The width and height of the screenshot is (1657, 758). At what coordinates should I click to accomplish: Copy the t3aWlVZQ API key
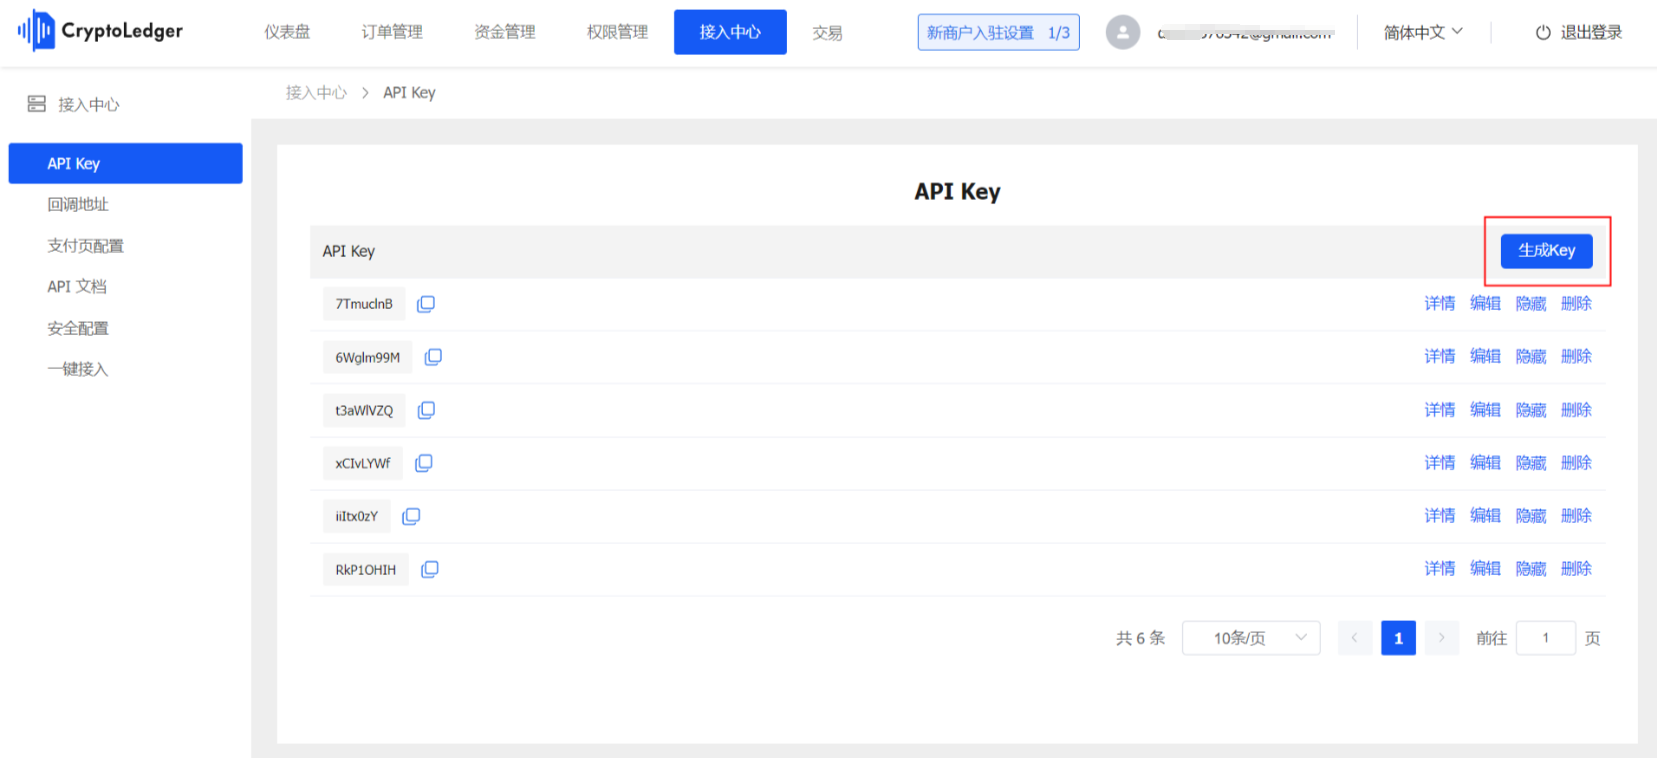[x=426, y=410]
